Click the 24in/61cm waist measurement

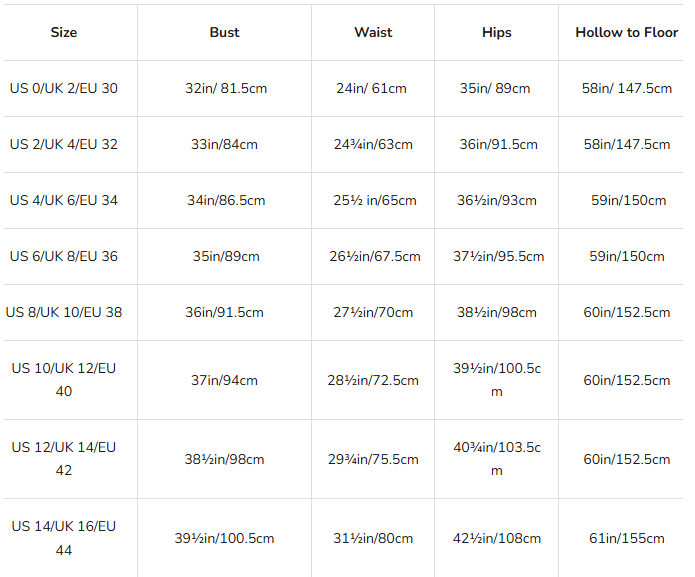[x=372, y=88]
